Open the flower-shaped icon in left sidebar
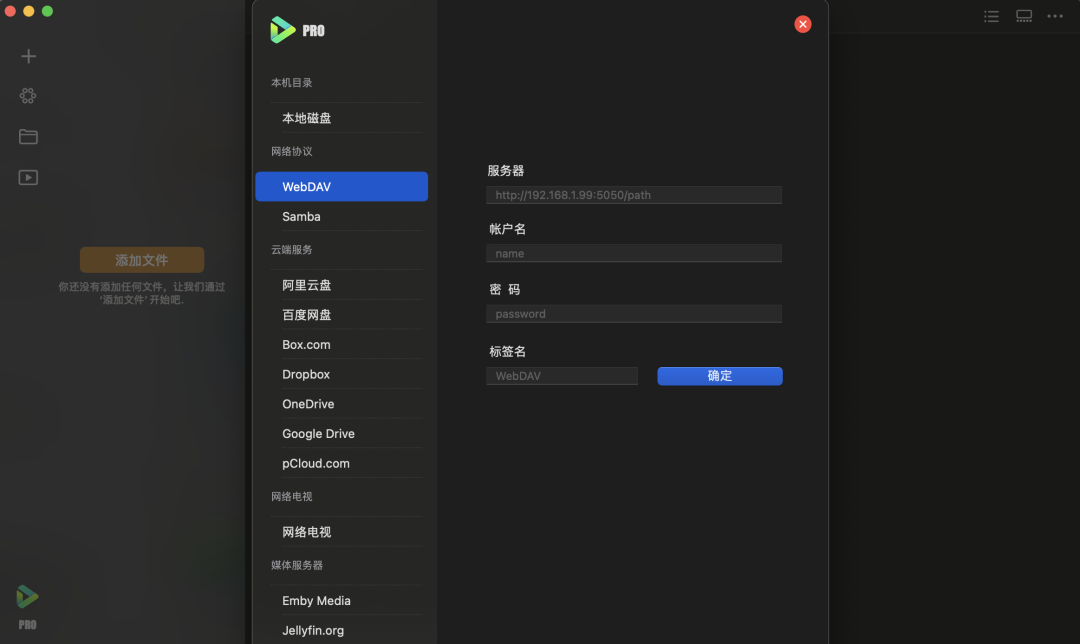 [x=28, y=96]
